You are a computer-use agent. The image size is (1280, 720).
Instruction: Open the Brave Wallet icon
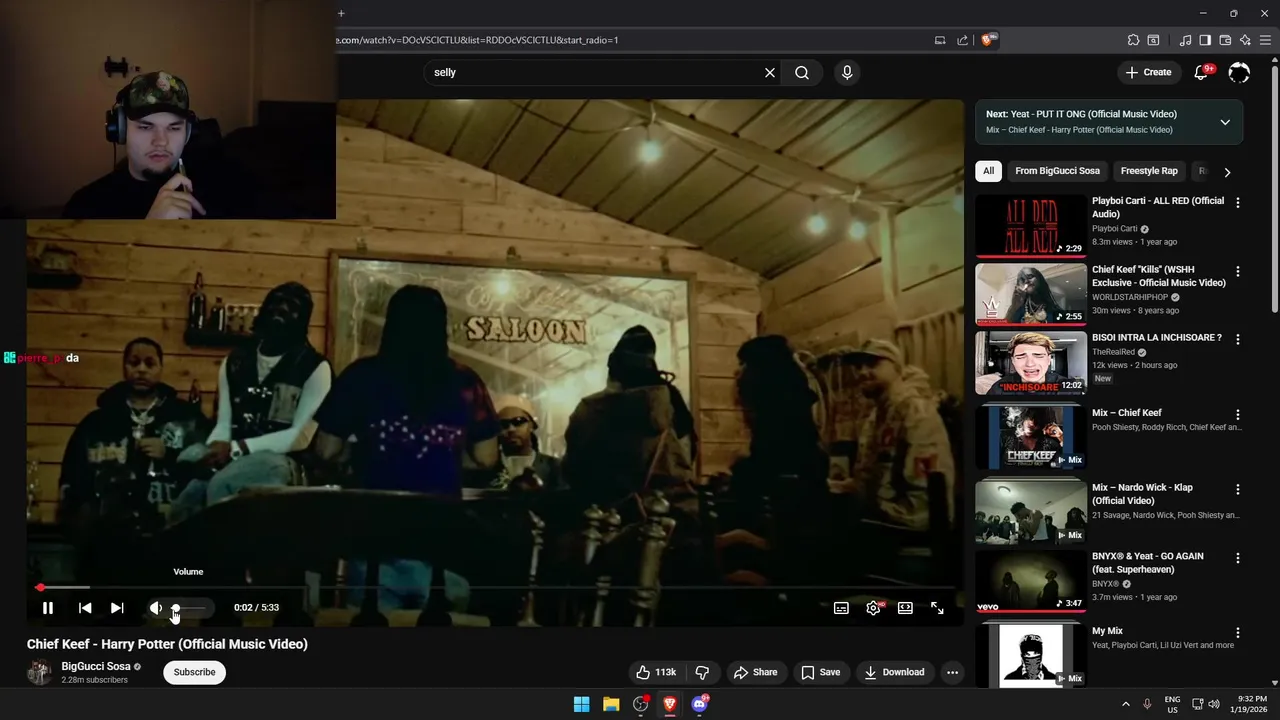pos(1225,40)
